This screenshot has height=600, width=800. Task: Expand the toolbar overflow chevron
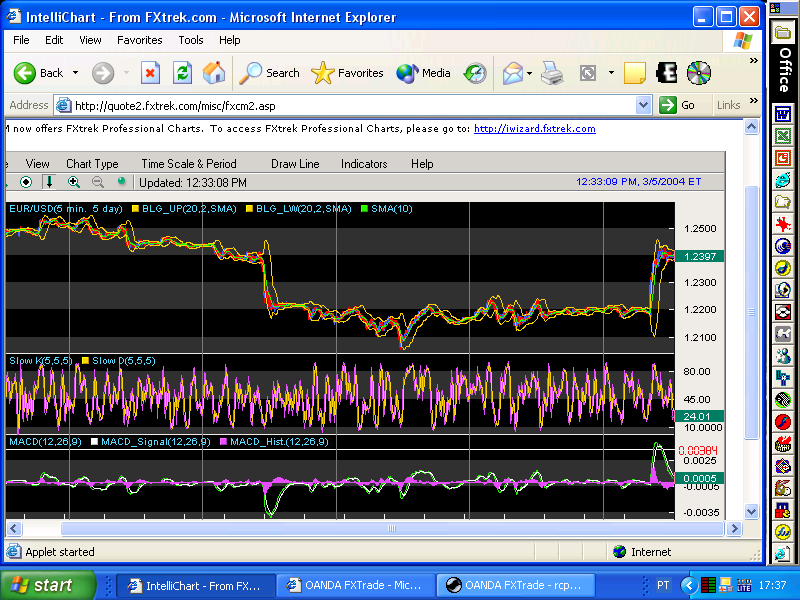coord(754,61)
